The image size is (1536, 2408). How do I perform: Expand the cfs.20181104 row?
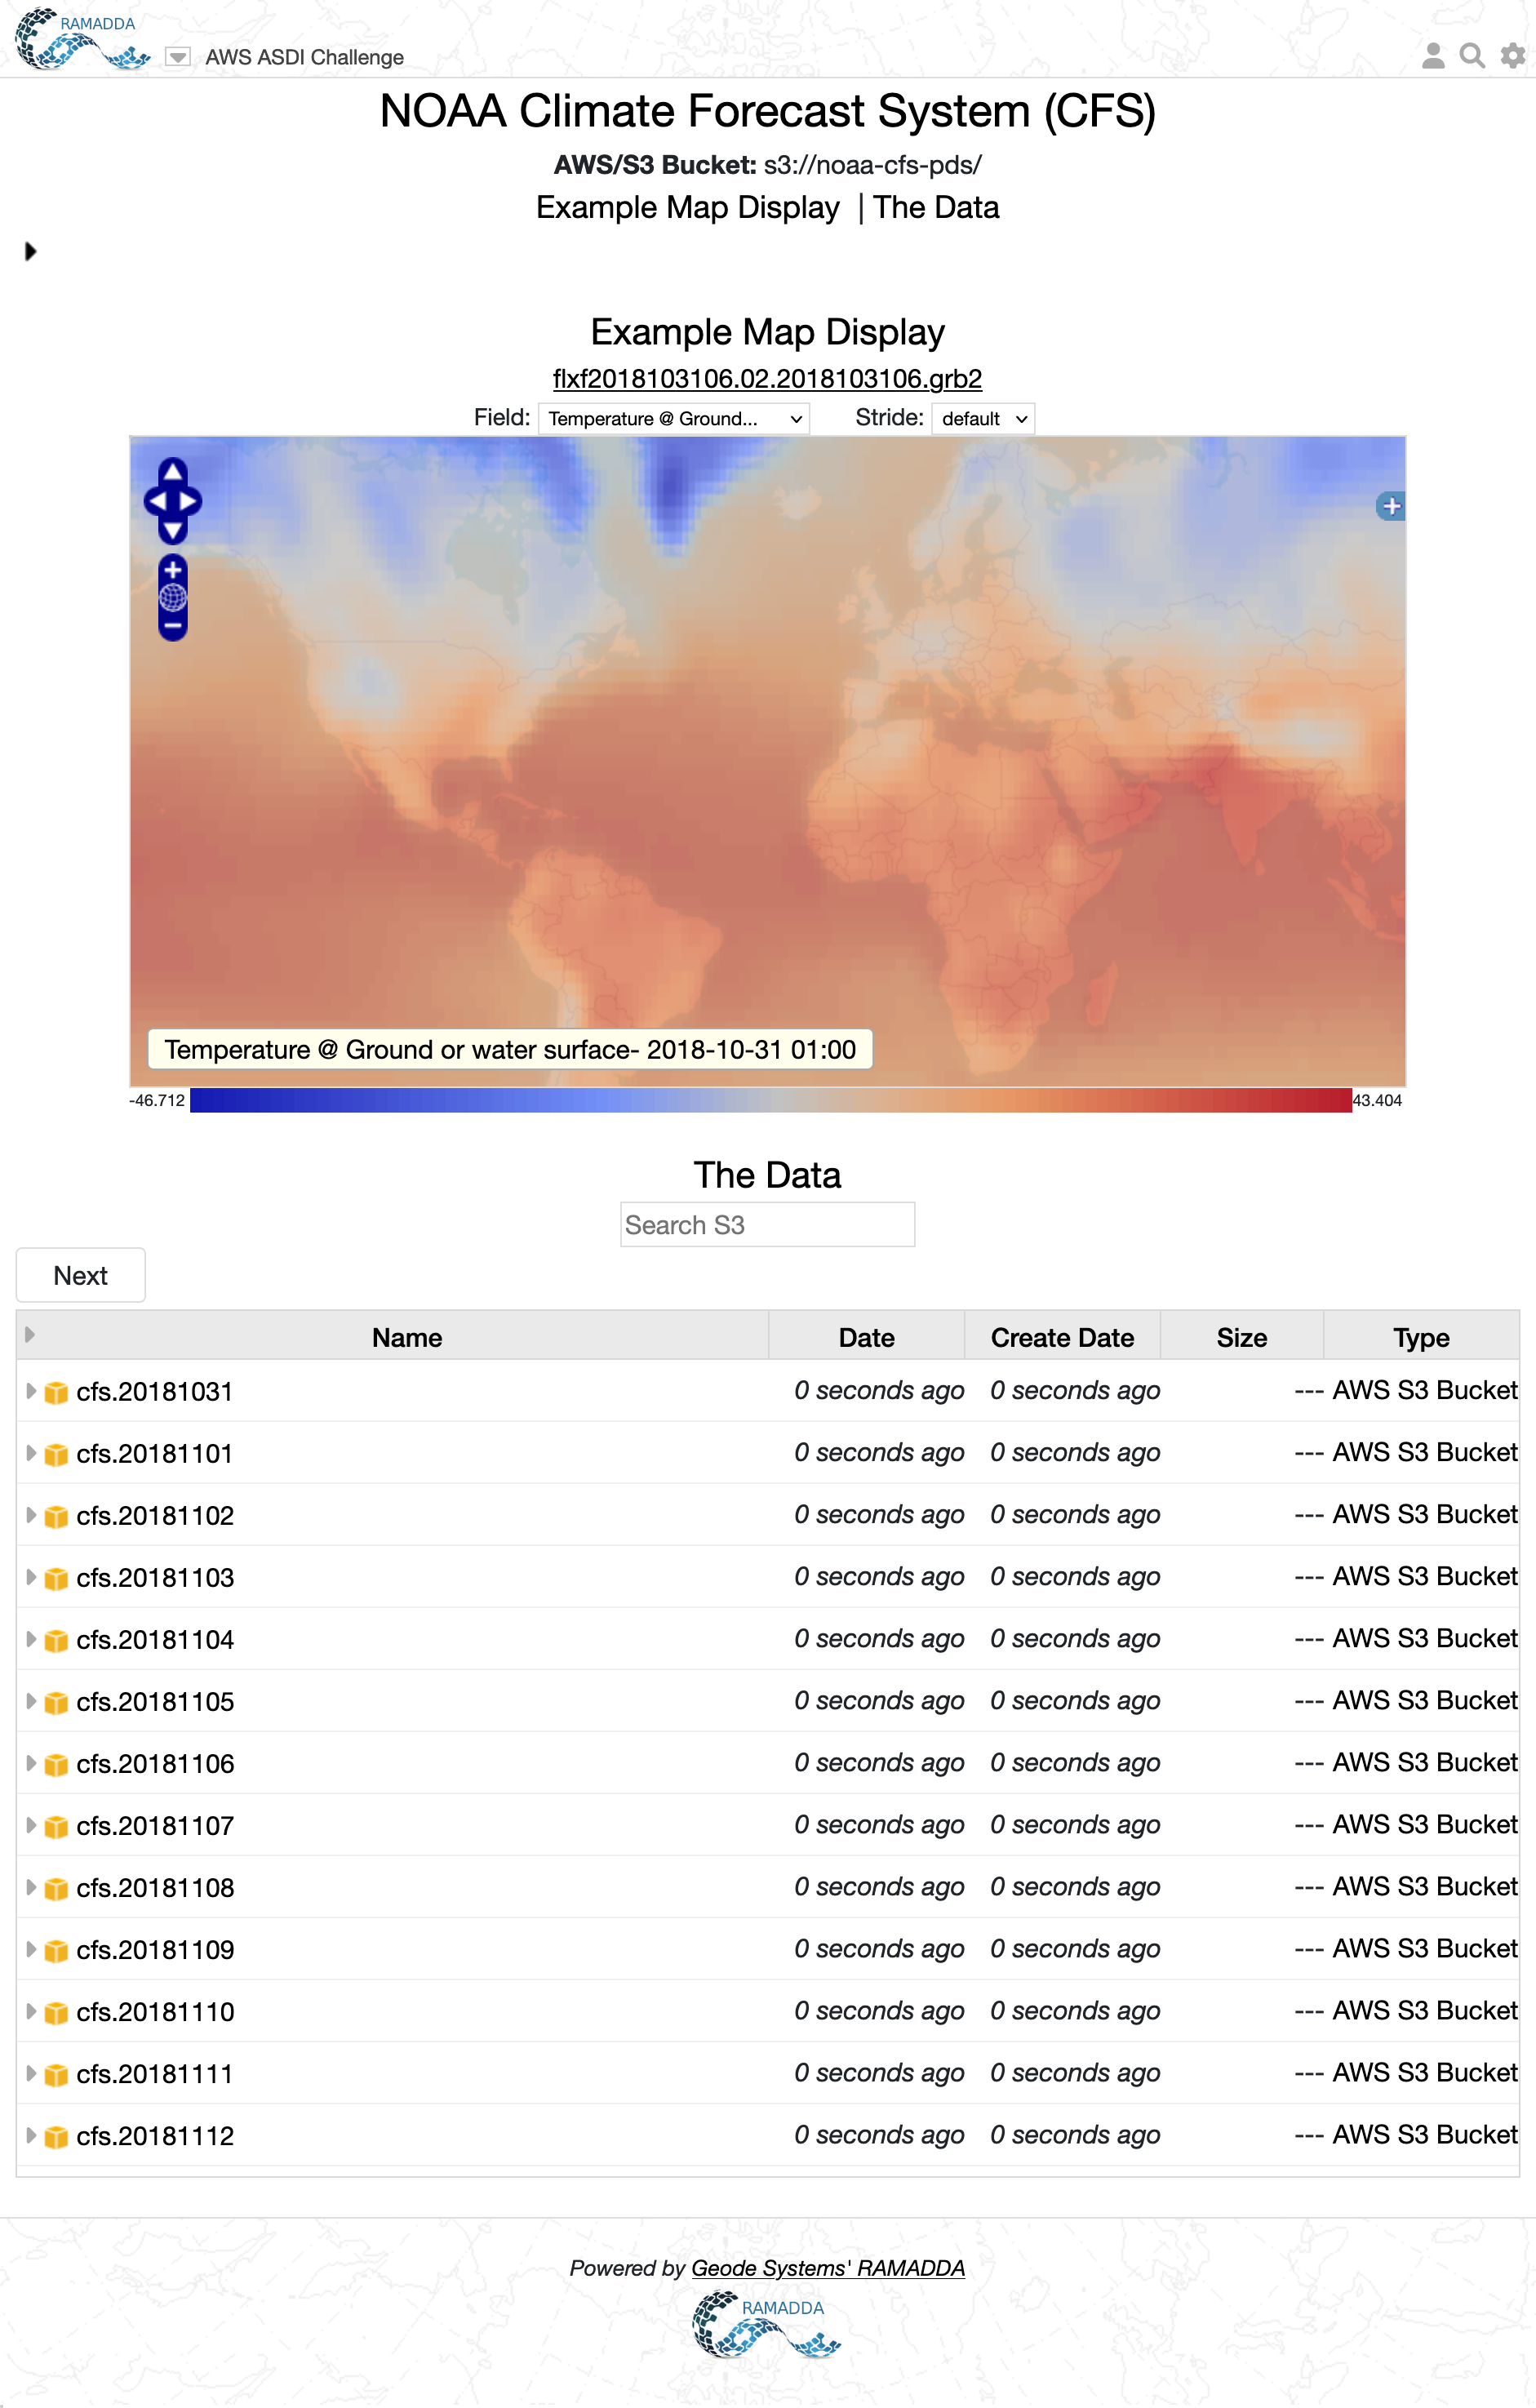(31, 1639)
